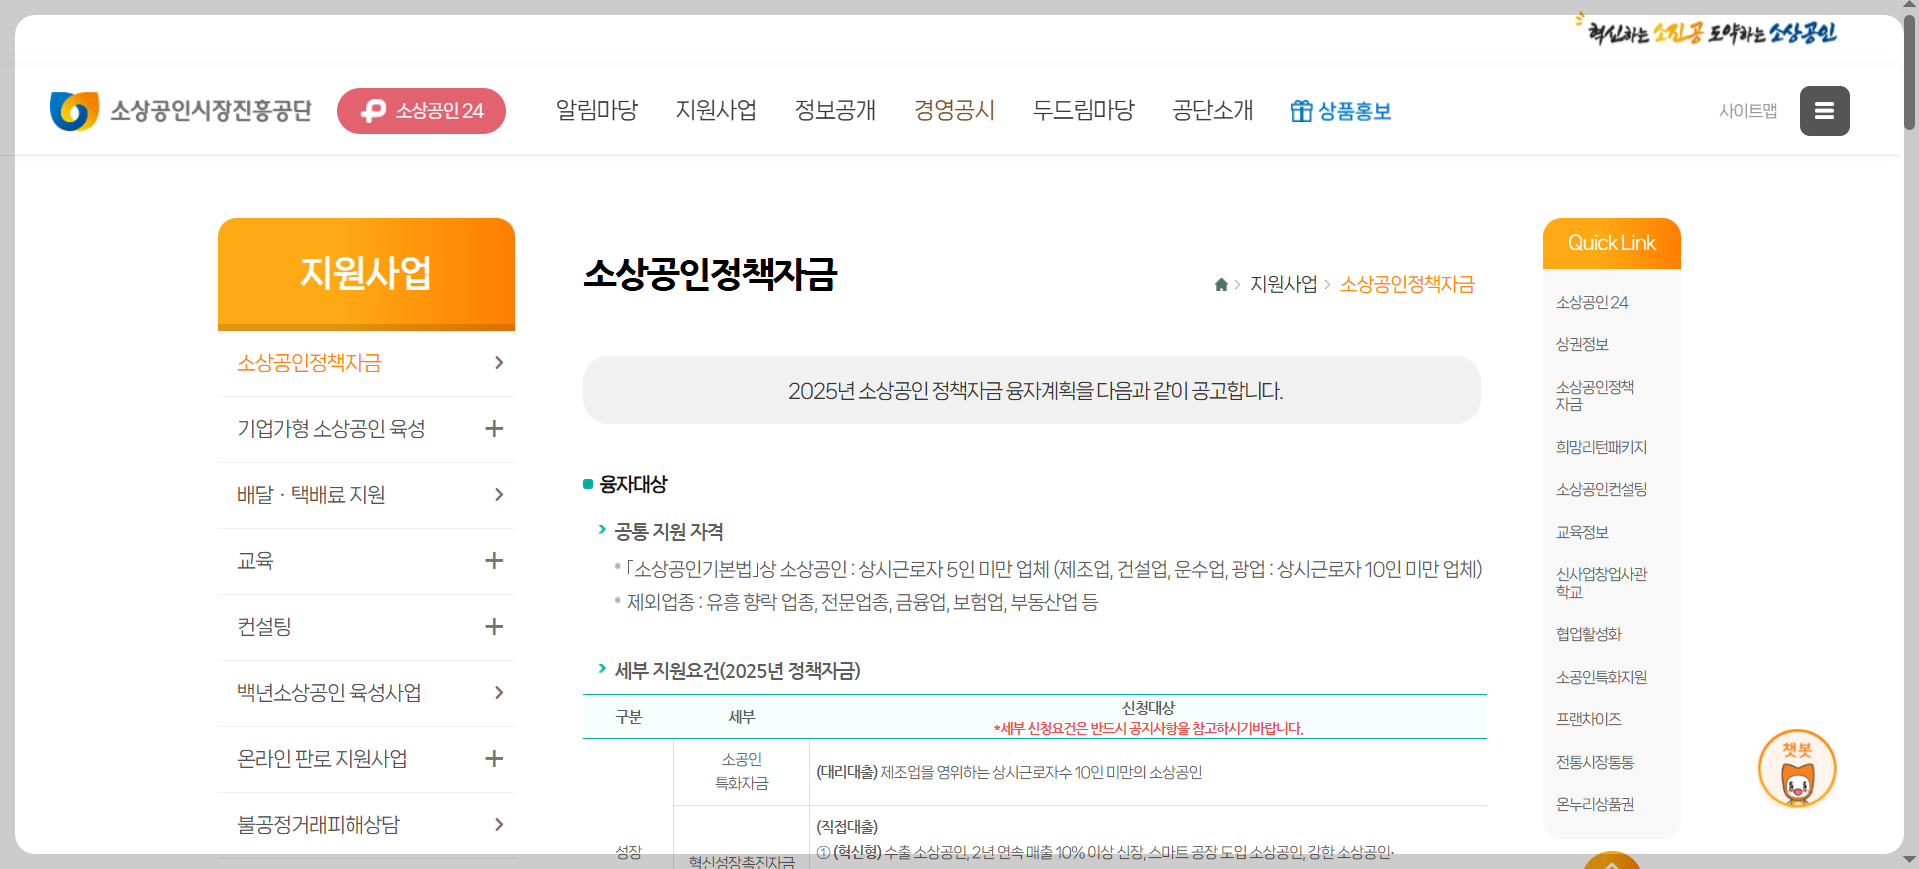Viewport: 1919px width, 869px height.
Task: Click chevron next to 소상공인정책자금 sidebar item
Action: [x=498, y=363]
